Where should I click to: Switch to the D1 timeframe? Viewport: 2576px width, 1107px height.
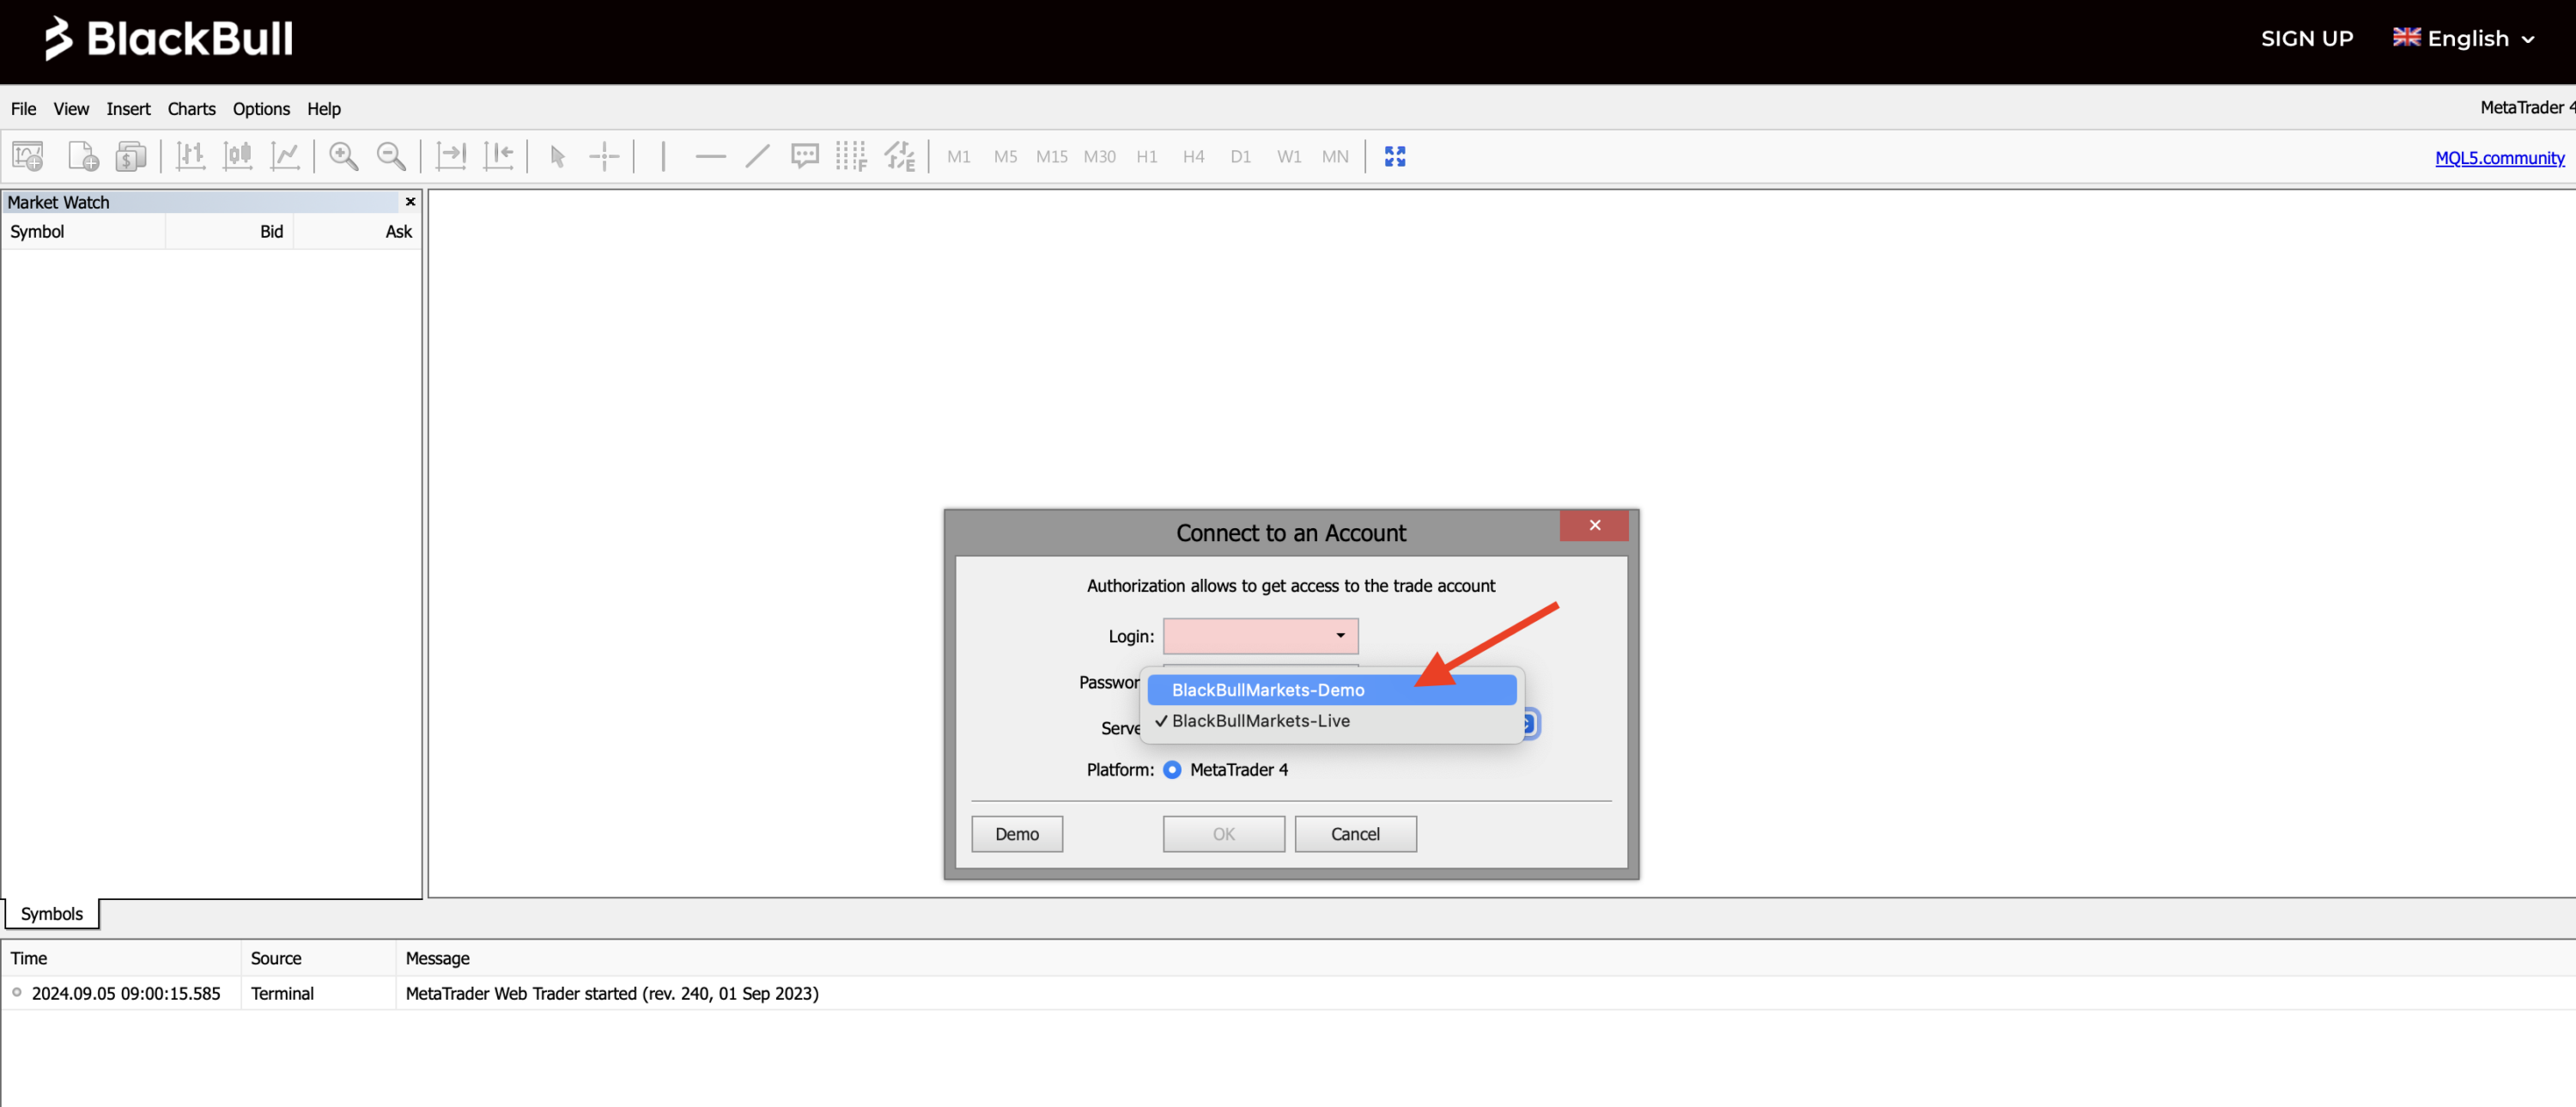pos(1240,157)
